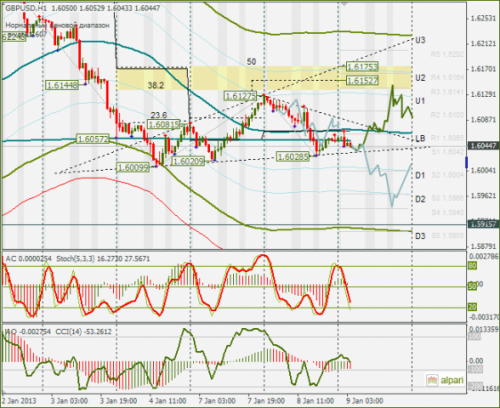Click the 4 Jan 11:00 time label
Screen dimensions: 500x408
coord(168,401)
